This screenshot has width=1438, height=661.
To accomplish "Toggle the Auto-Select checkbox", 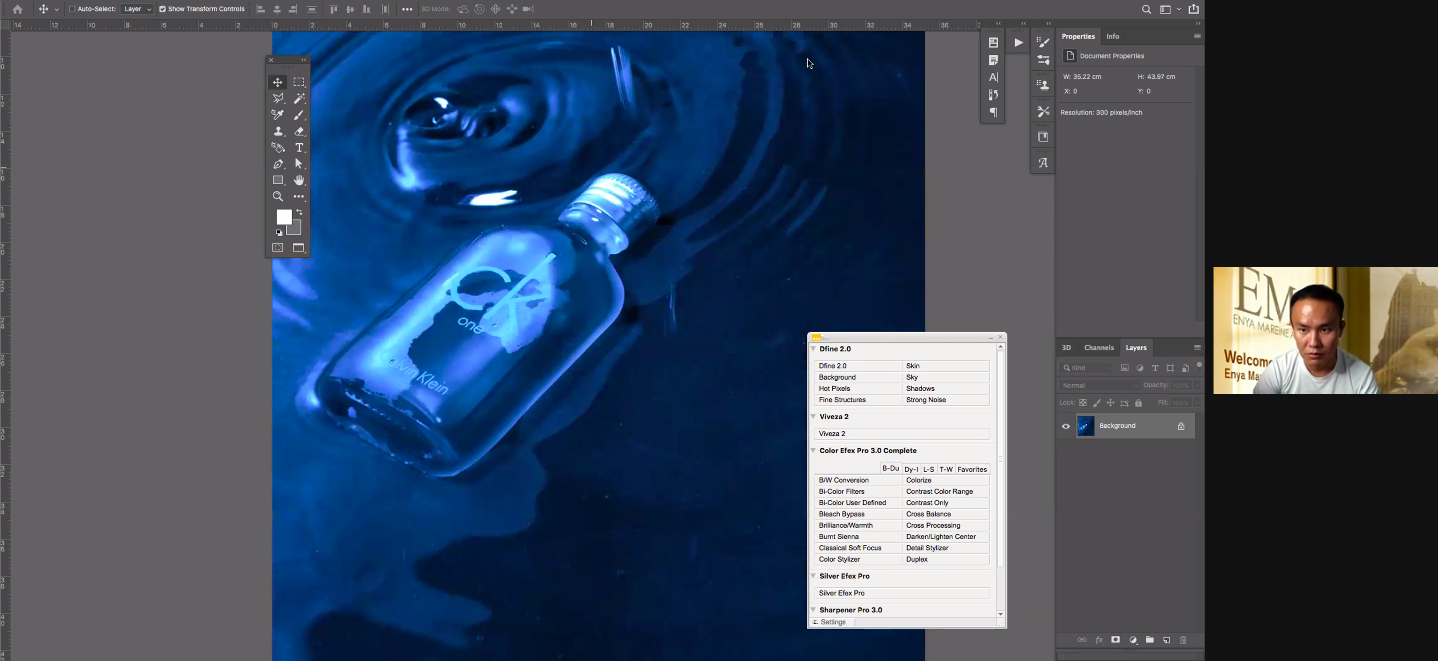I will (72, 9).
